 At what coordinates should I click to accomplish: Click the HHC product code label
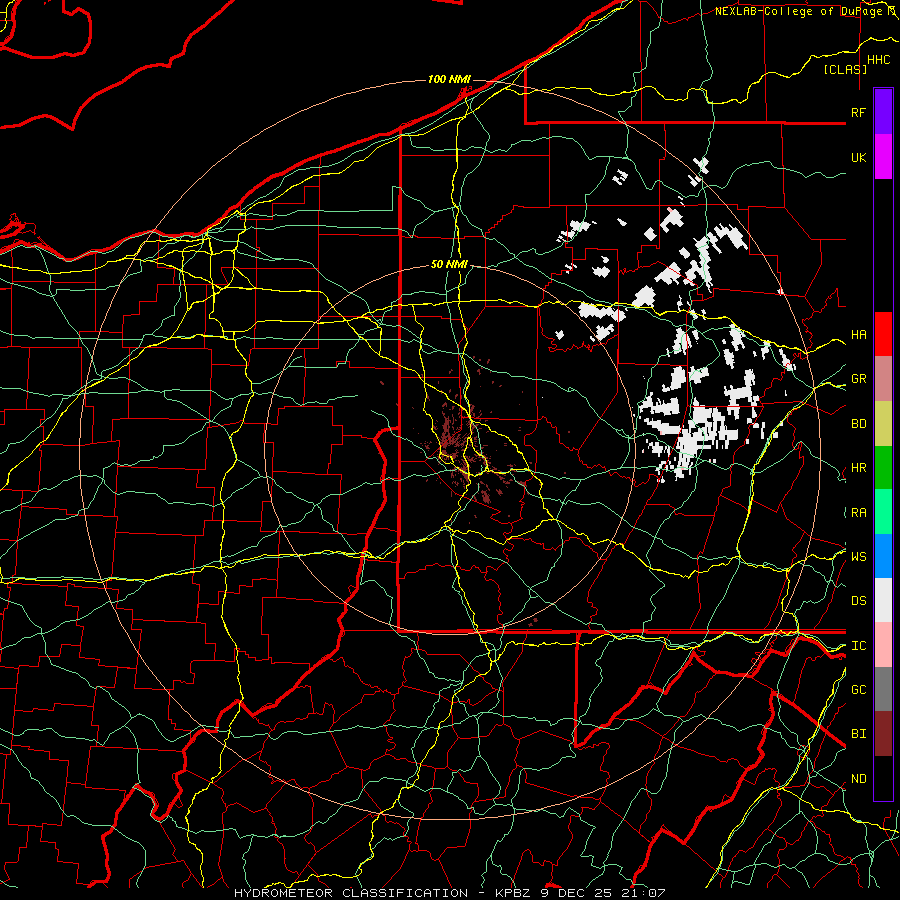click(x=878, y=60)
